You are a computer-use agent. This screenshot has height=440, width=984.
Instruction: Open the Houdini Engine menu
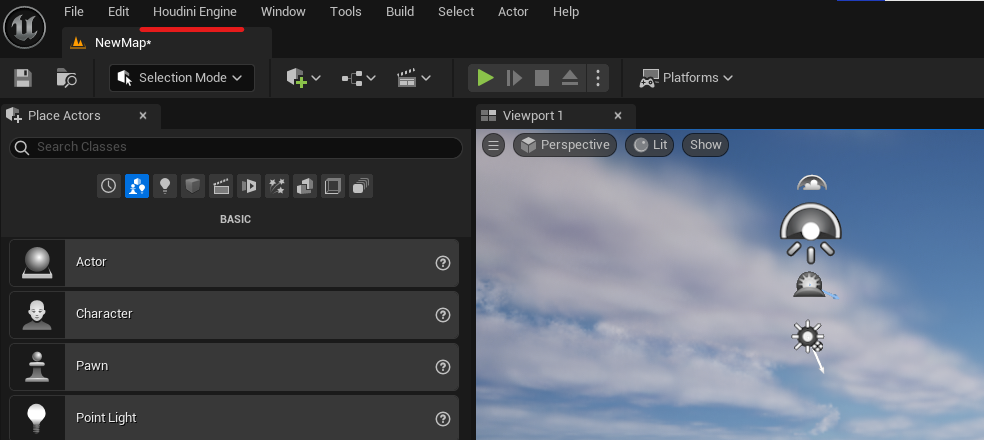coord(195,12)
